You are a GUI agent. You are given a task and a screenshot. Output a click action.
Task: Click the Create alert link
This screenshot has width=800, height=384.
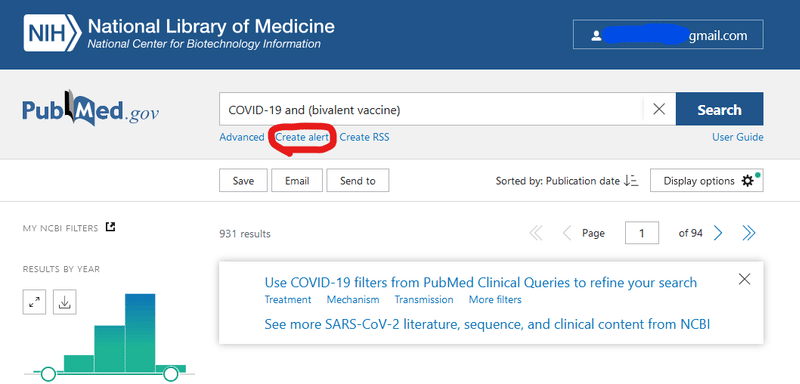point(302,137)
